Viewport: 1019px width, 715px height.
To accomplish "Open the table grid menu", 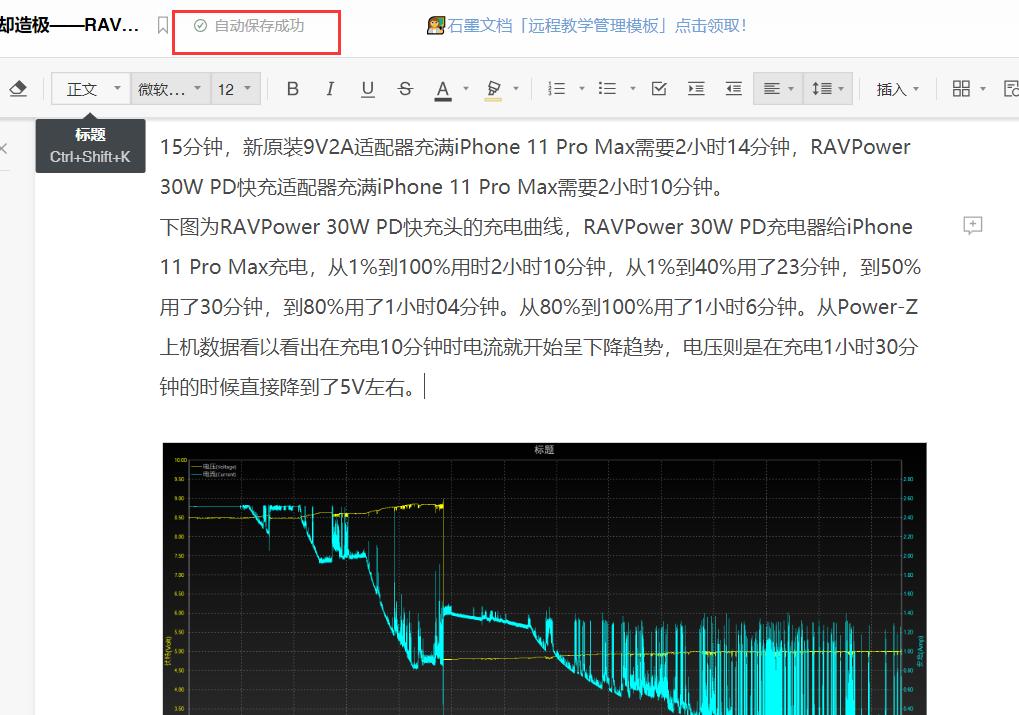I will [963, 88].
